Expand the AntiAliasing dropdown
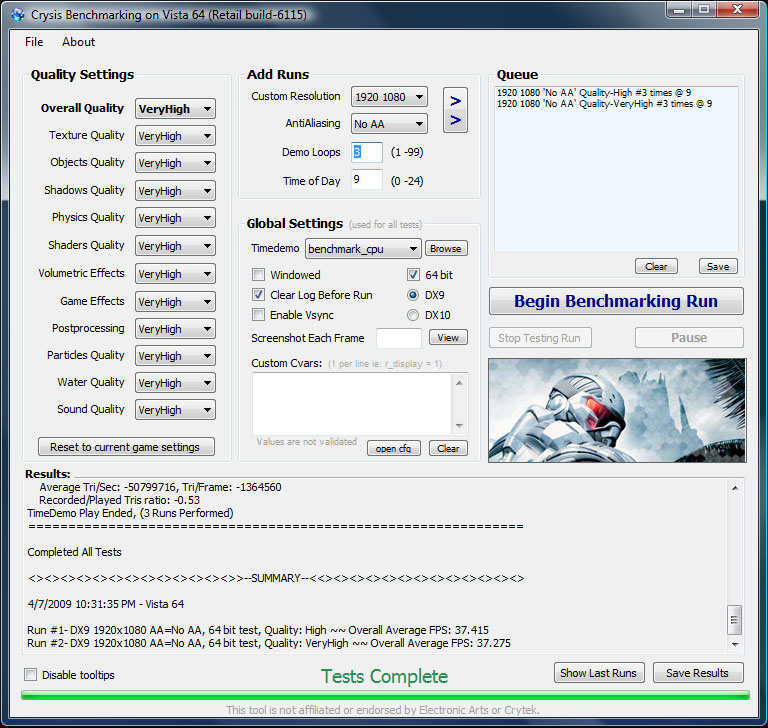Screen dimensions: 768x728 389,123
